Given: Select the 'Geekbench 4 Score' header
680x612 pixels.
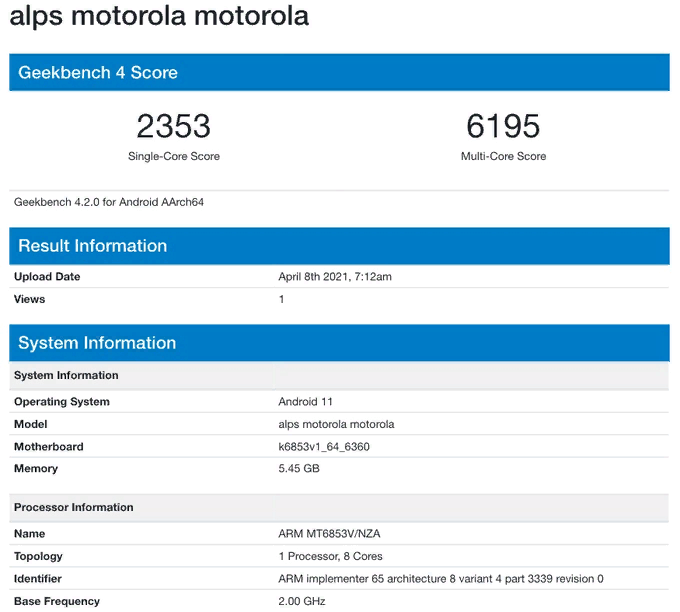Looking at the screenshot, I should [339, 72].
